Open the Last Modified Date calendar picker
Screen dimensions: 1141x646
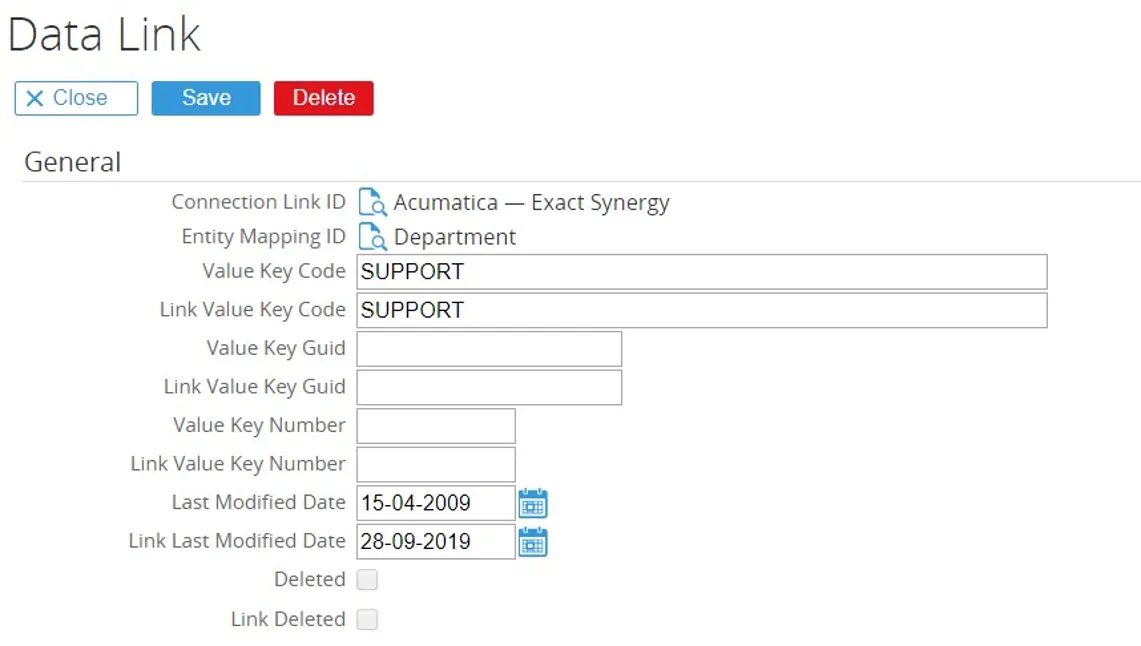pos(533,503)
